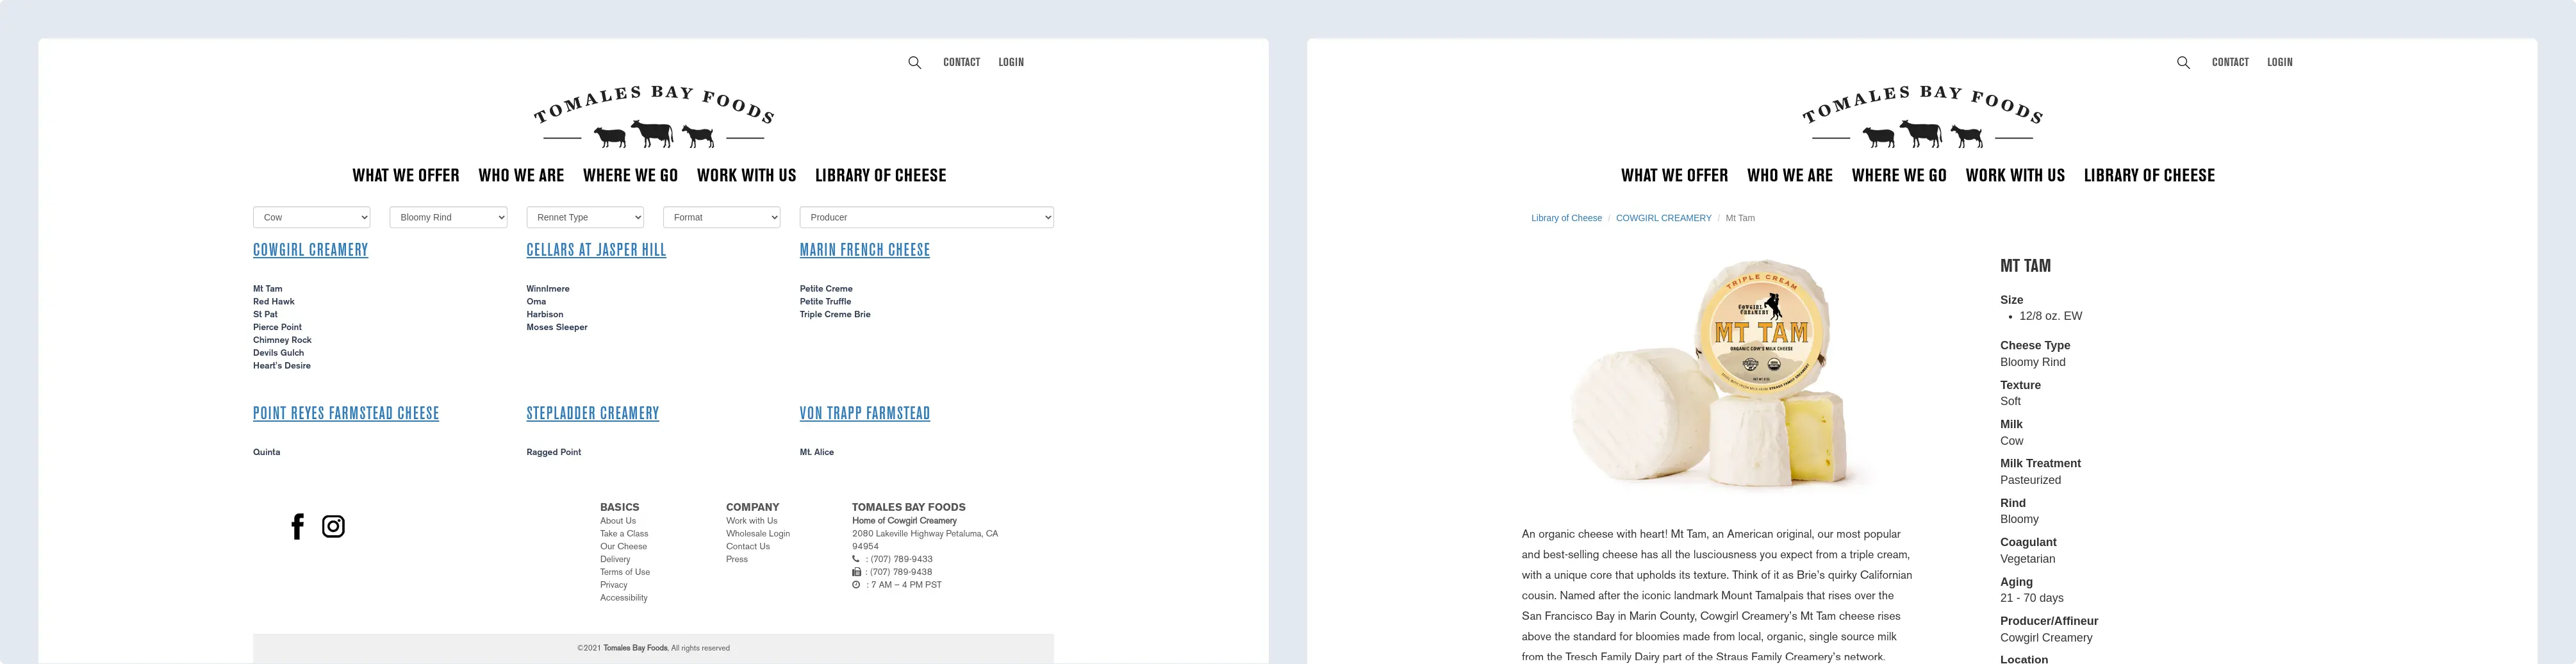Open the Producer filter dropdown
This screenshot has width=2576, height=664.
click(x=926, y=217)
